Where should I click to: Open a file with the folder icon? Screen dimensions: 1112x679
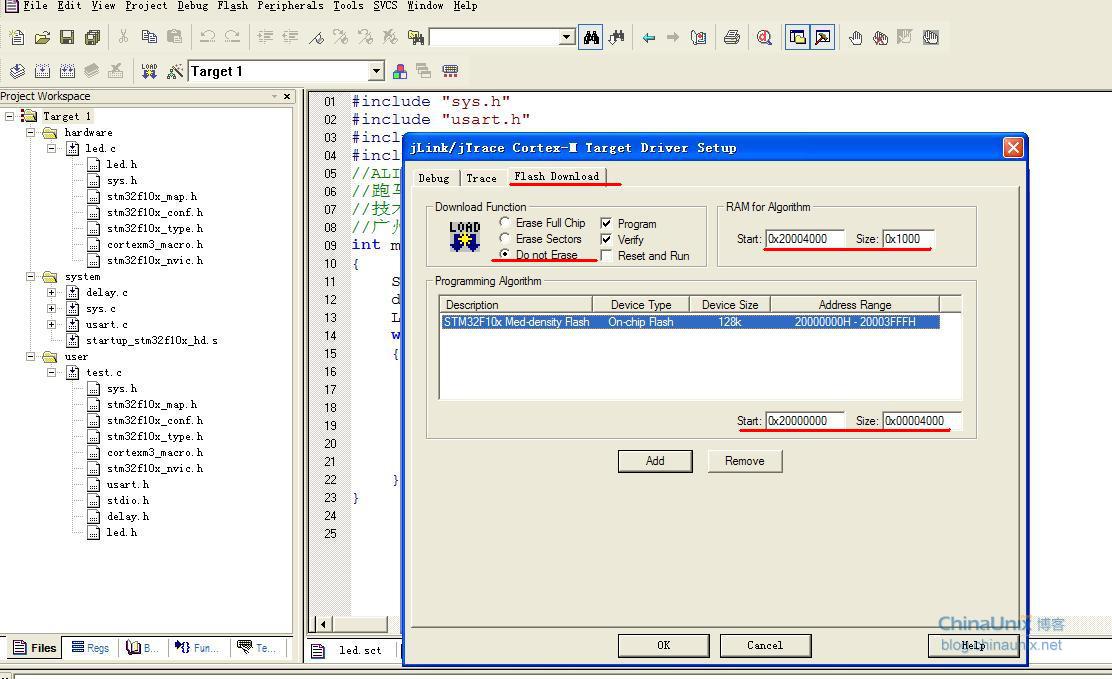coord(42,37)
